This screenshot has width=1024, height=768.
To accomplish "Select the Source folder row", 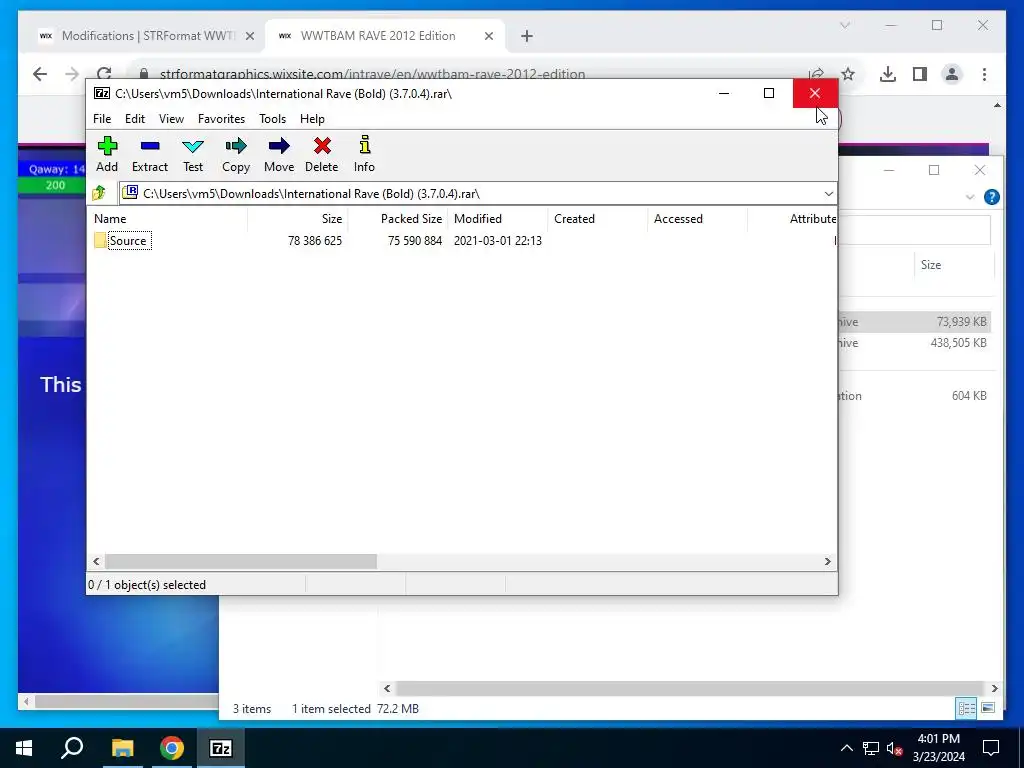I will pyautogui.click(x=462, y=241).
